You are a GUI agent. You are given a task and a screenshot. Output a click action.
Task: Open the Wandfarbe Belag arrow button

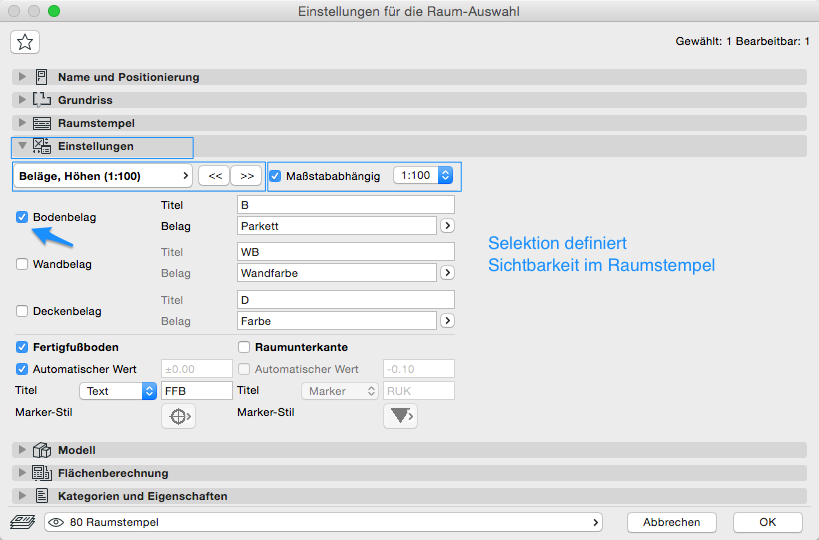[448, 272]
